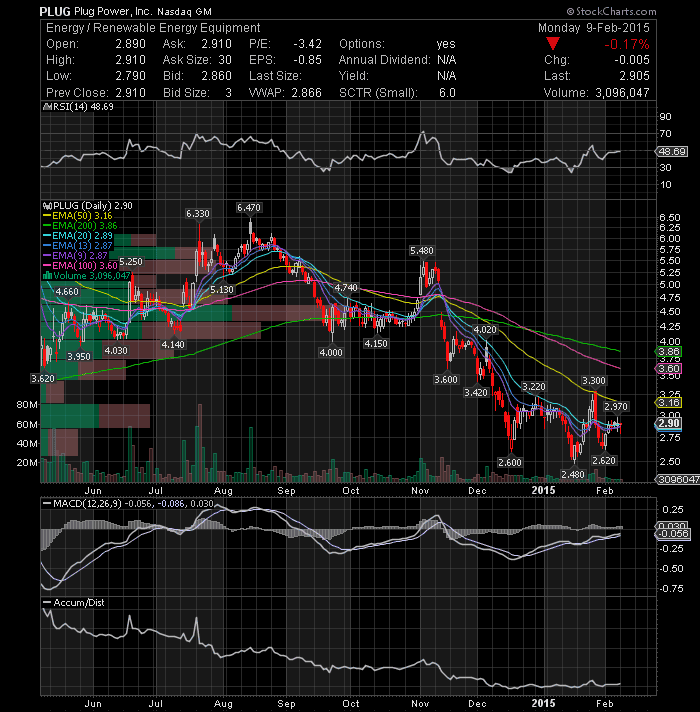Click the EMA(200) 3.86 legend entry

[x=80, y=226]
